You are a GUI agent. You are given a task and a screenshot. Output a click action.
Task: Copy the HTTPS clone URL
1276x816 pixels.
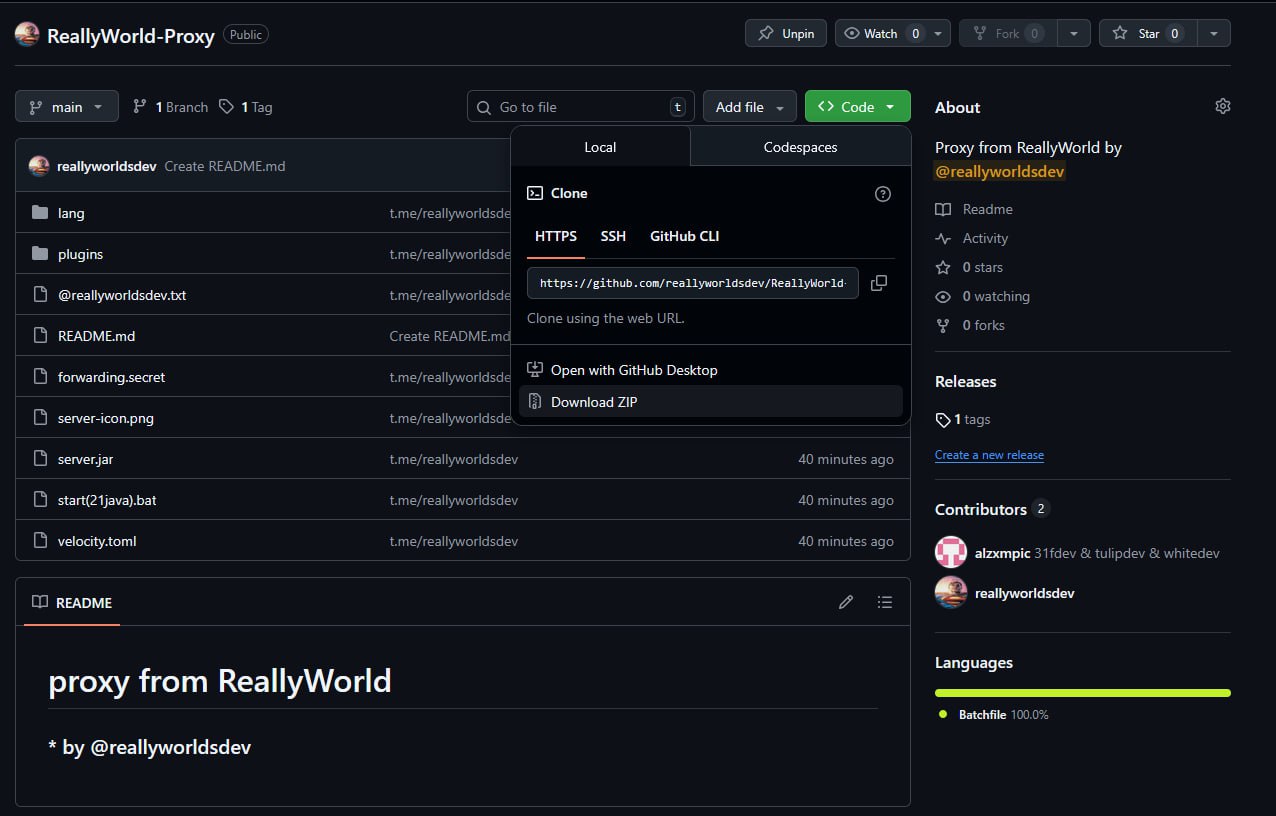click(x=878, y=283)
